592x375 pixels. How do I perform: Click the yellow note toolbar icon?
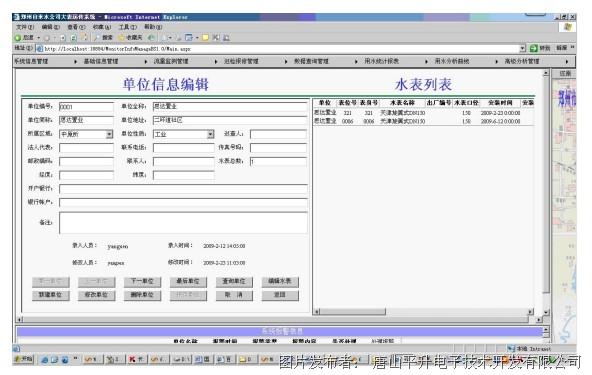[x=205, y=37]
